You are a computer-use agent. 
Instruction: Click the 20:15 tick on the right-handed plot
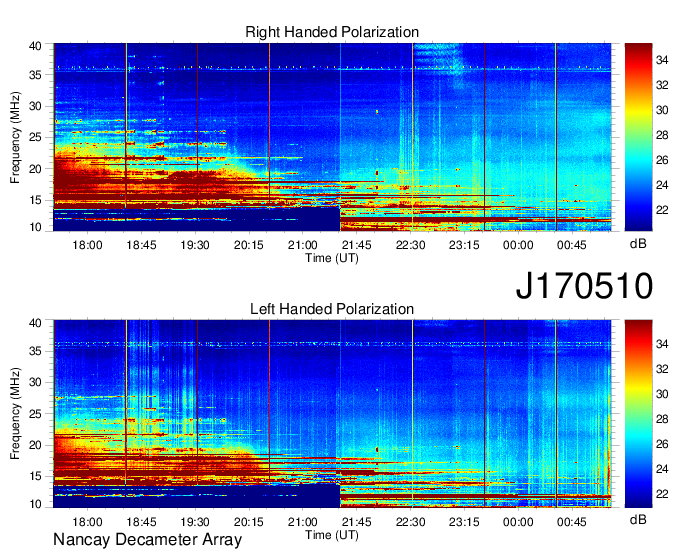(x=248, y=245)
